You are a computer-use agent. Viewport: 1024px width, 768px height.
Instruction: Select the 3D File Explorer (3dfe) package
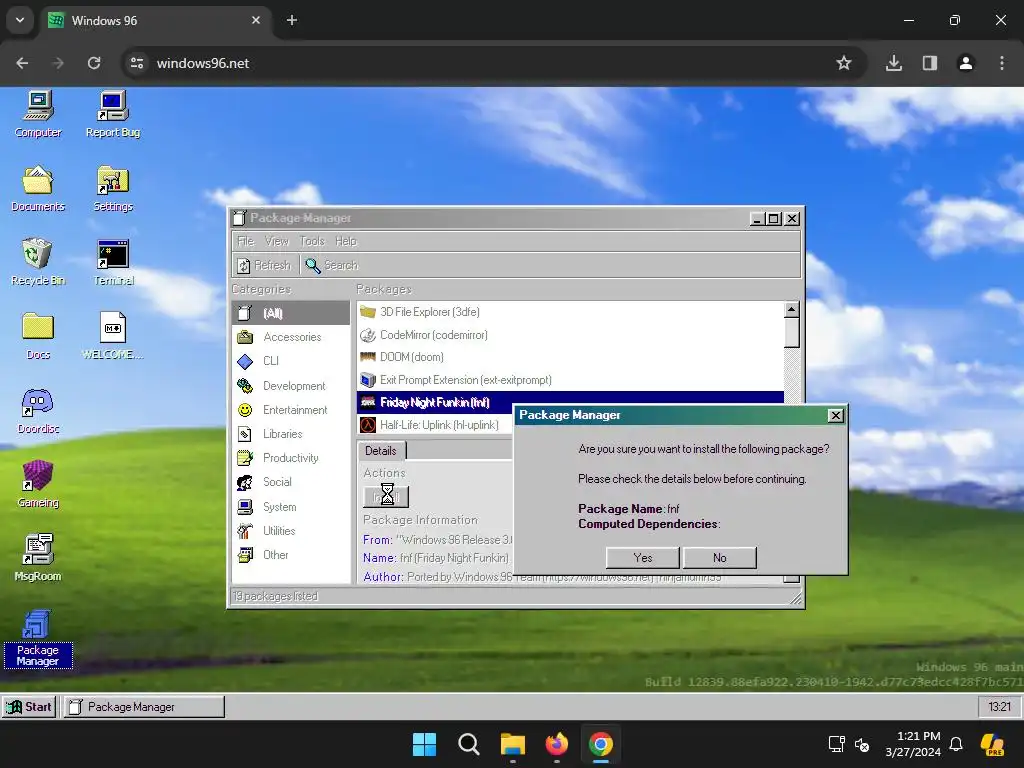tap(570, 312)
